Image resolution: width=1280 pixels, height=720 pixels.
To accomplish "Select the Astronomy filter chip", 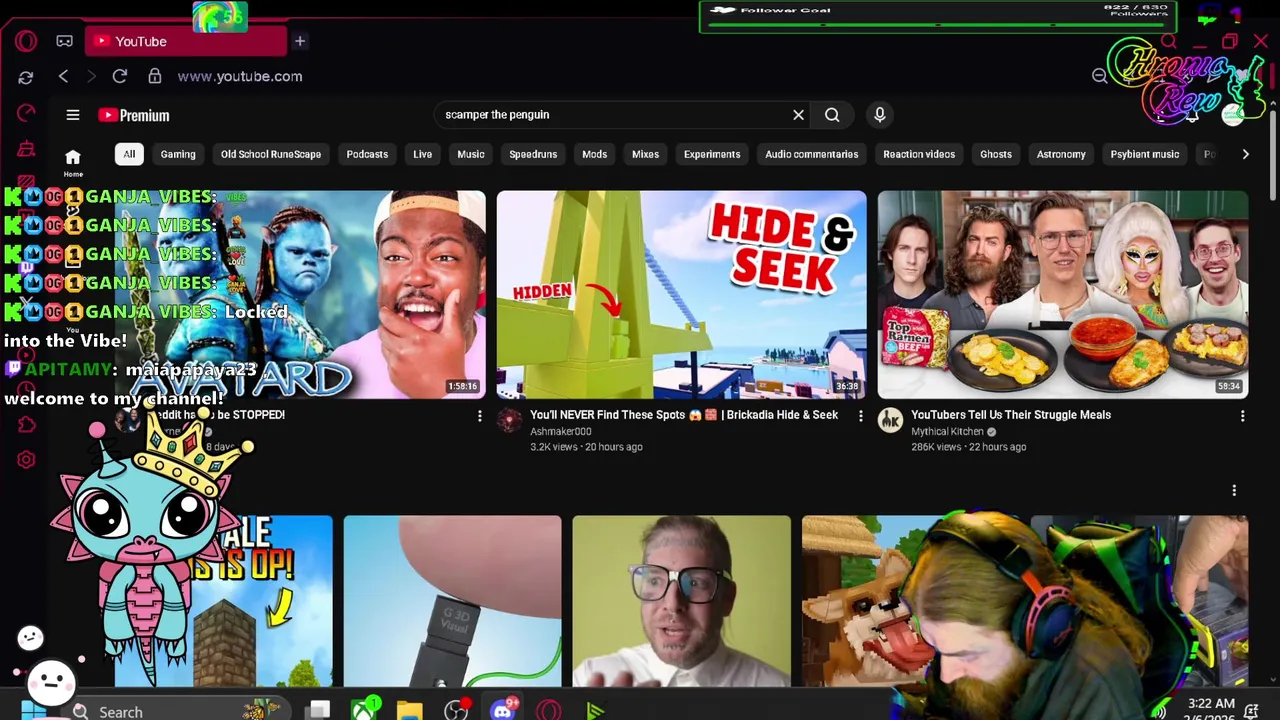I will pyautogui.click(x=1061, y=154).
